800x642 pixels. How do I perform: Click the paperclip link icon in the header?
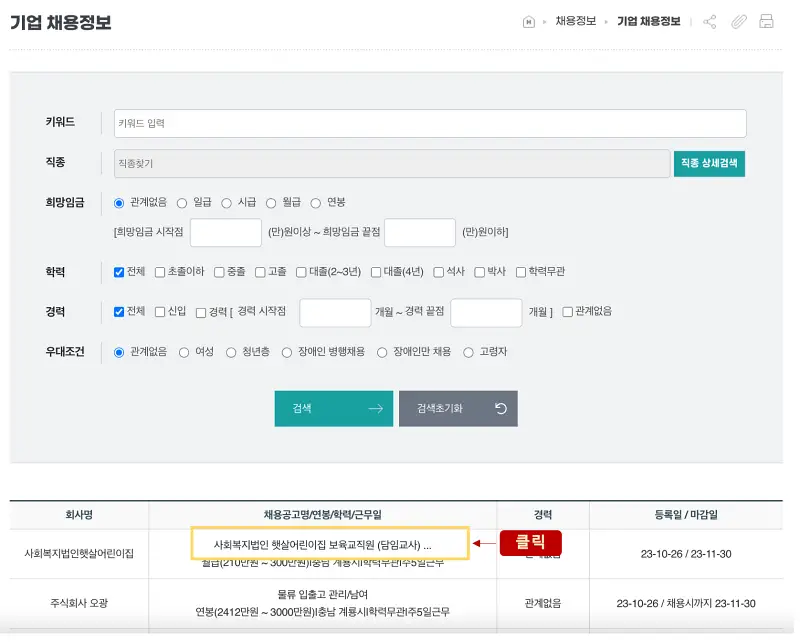[738, 22]
